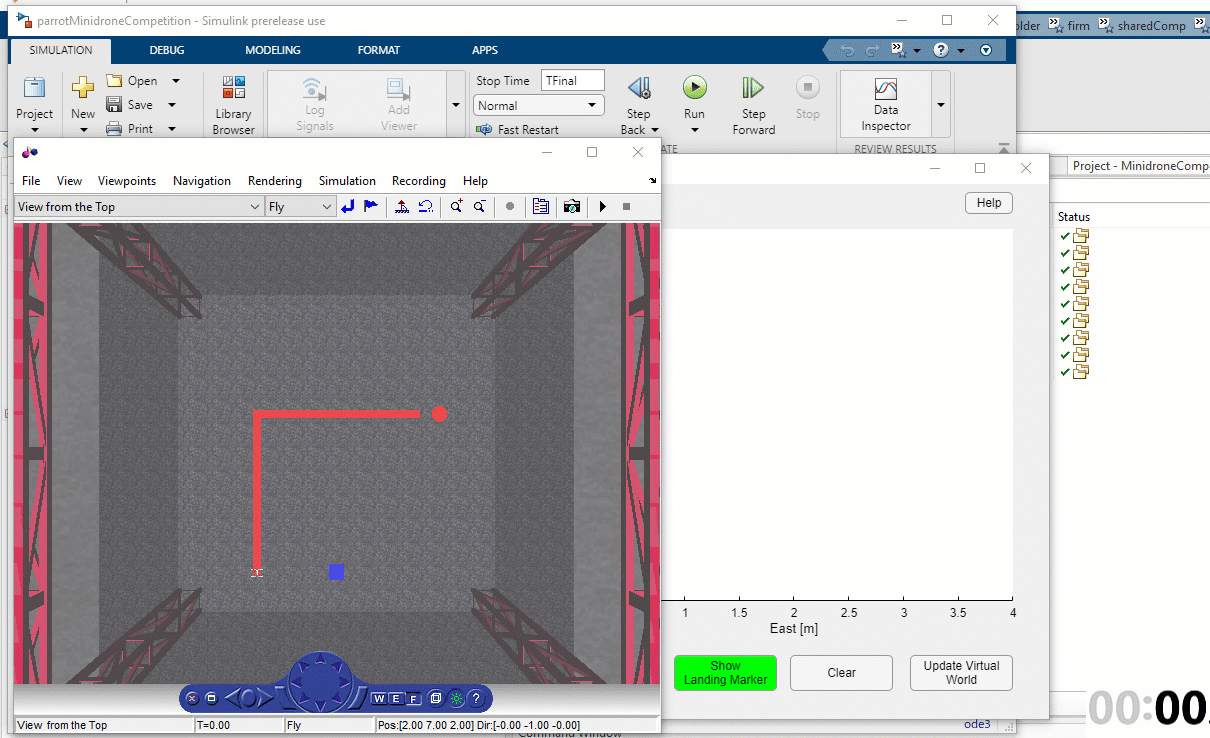Screen dimensions: 1210x738
Task: Open the Normal simulation mode dropdown
Action: coord(539,105)
